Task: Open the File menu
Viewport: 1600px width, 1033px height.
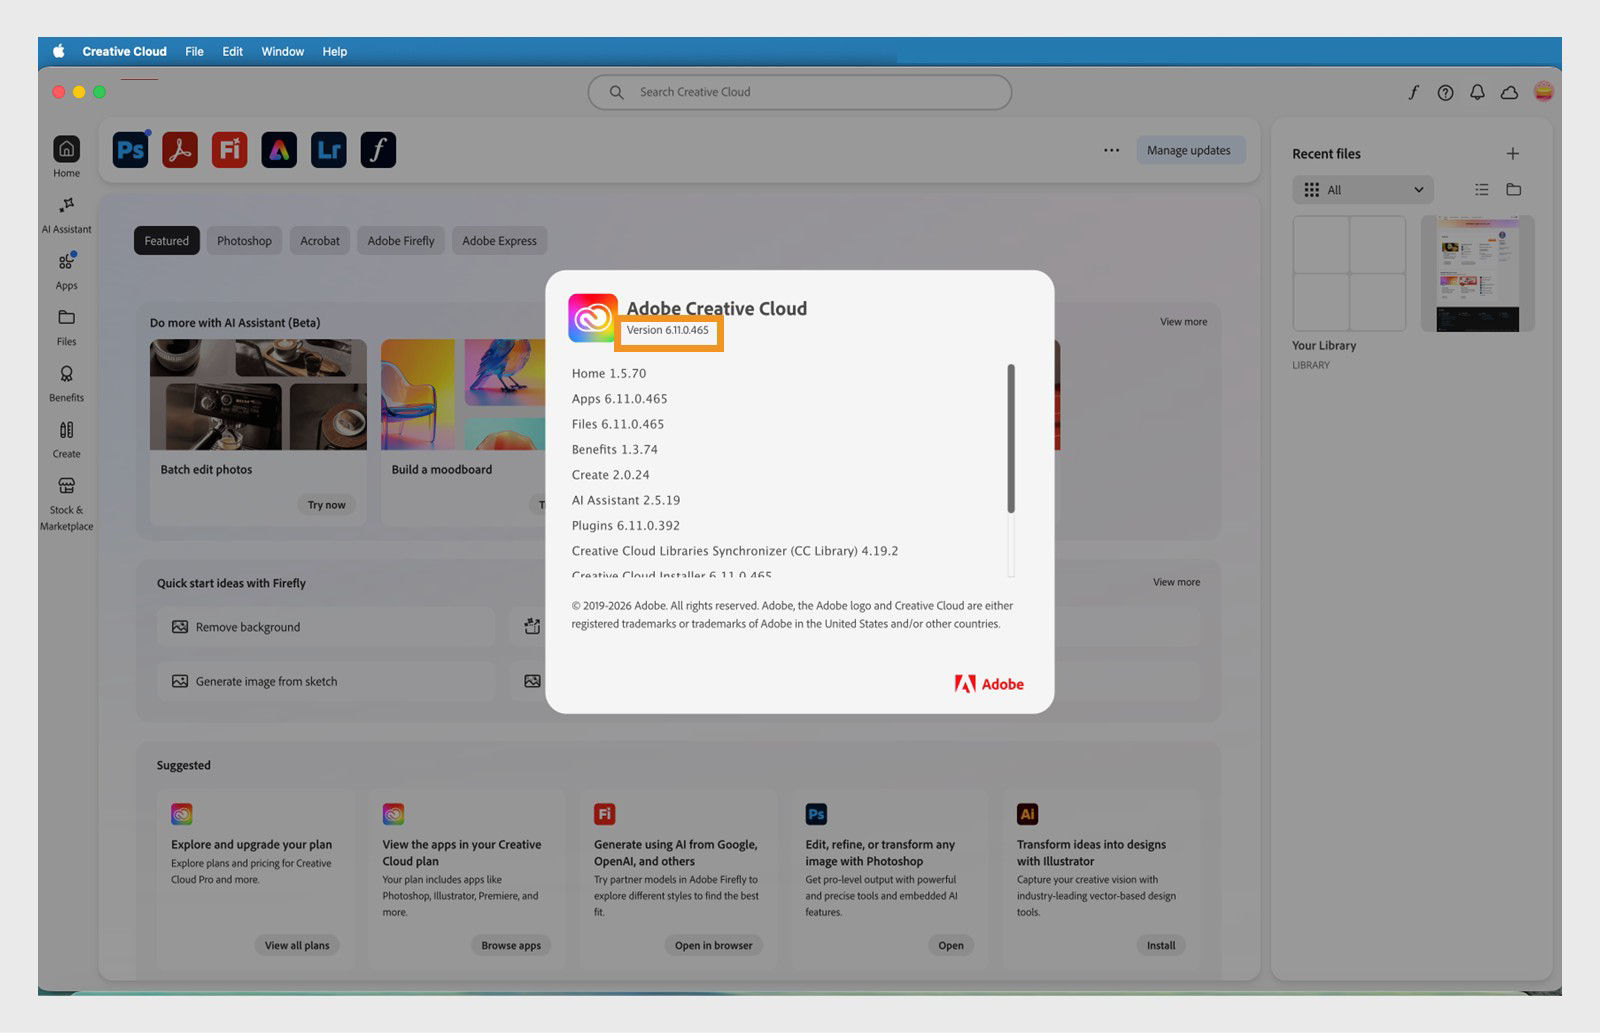Action: pos(194,51)
